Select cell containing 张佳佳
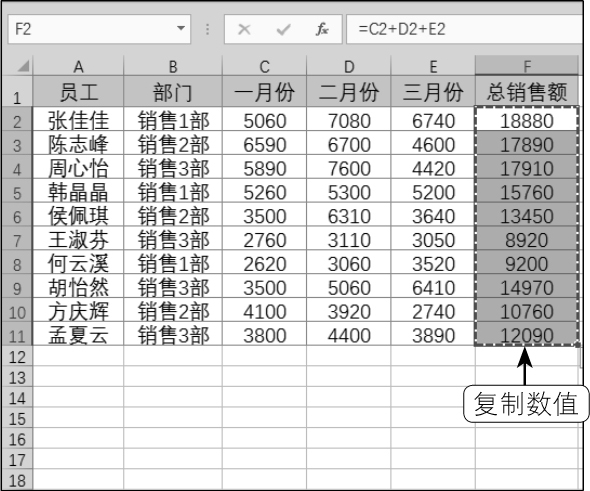 (x=78, y=120)
